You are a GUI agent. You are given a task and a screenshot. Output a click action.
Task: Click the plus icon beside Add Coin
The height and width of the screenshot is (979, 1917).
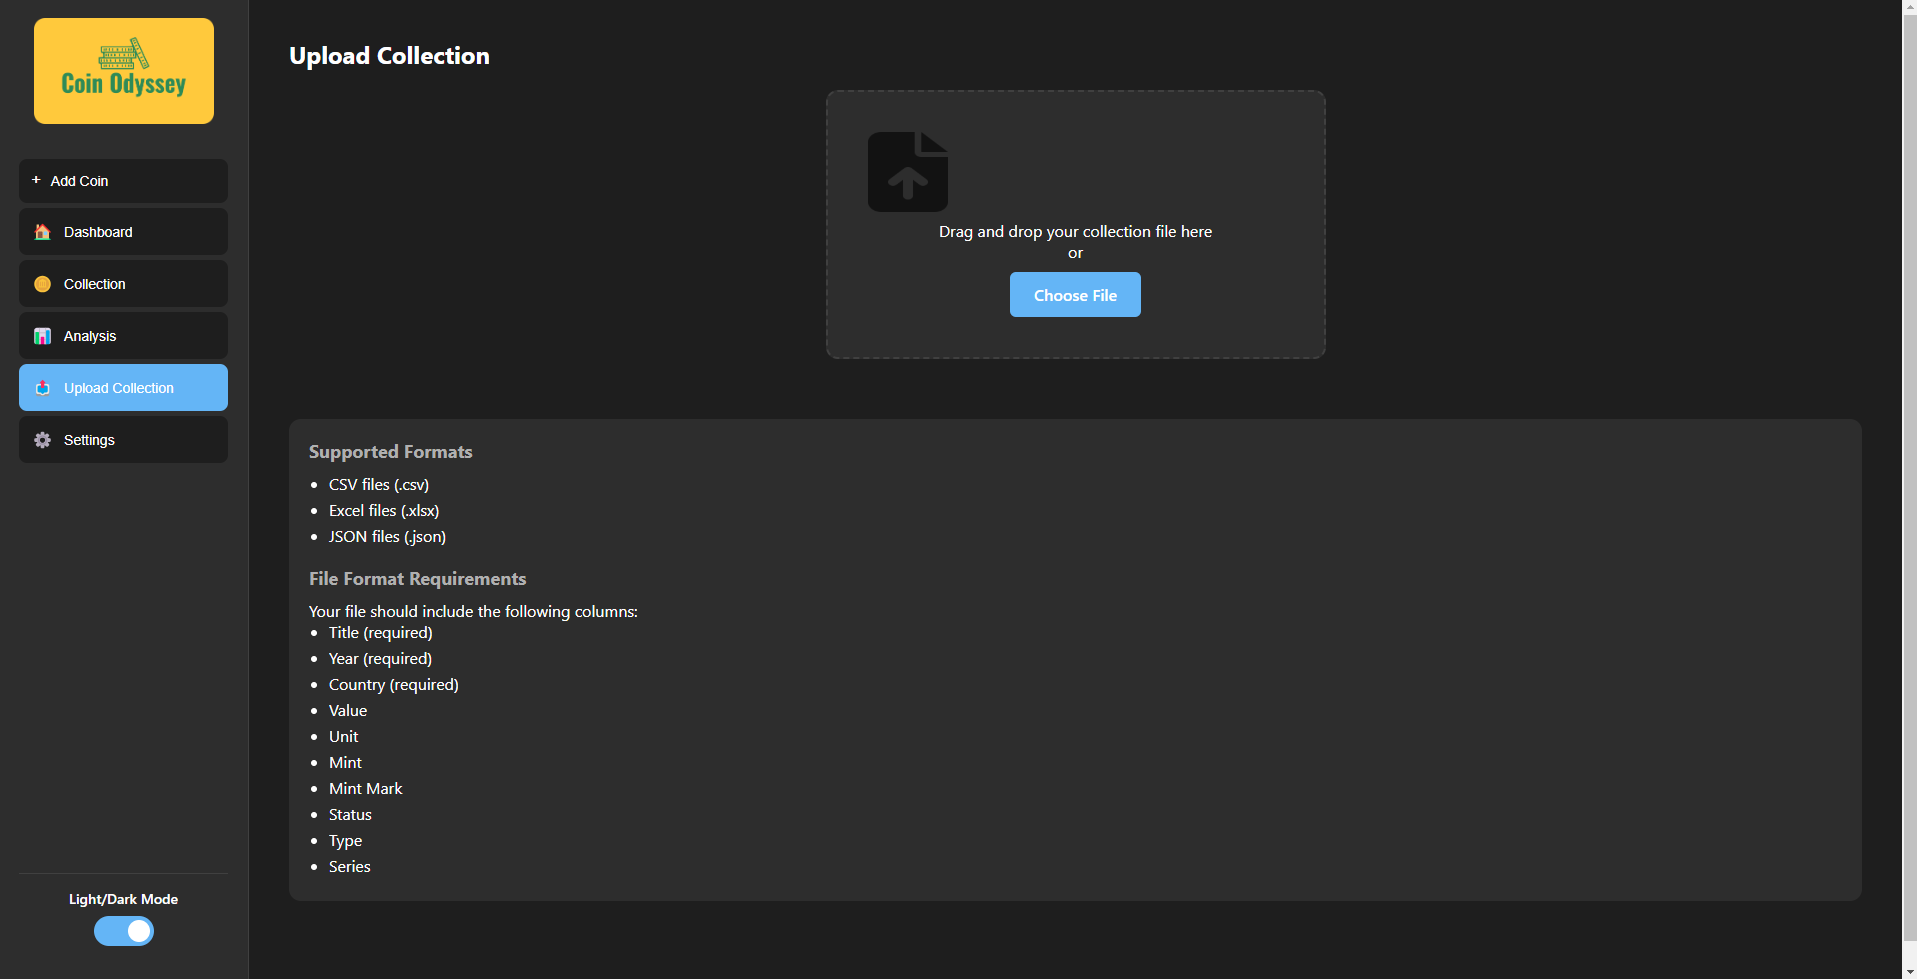36,180
